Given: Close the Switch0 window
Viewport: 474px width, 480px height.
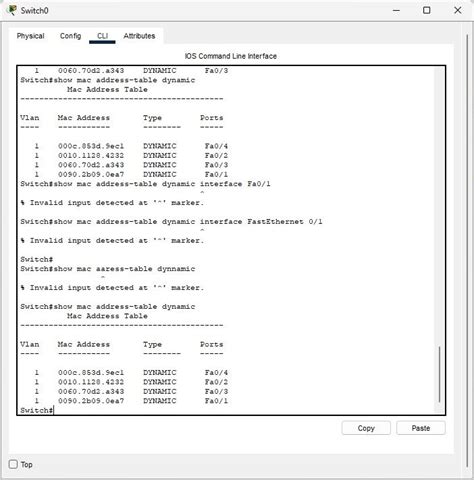Looking at the screenshot, I should pos(458,10).
